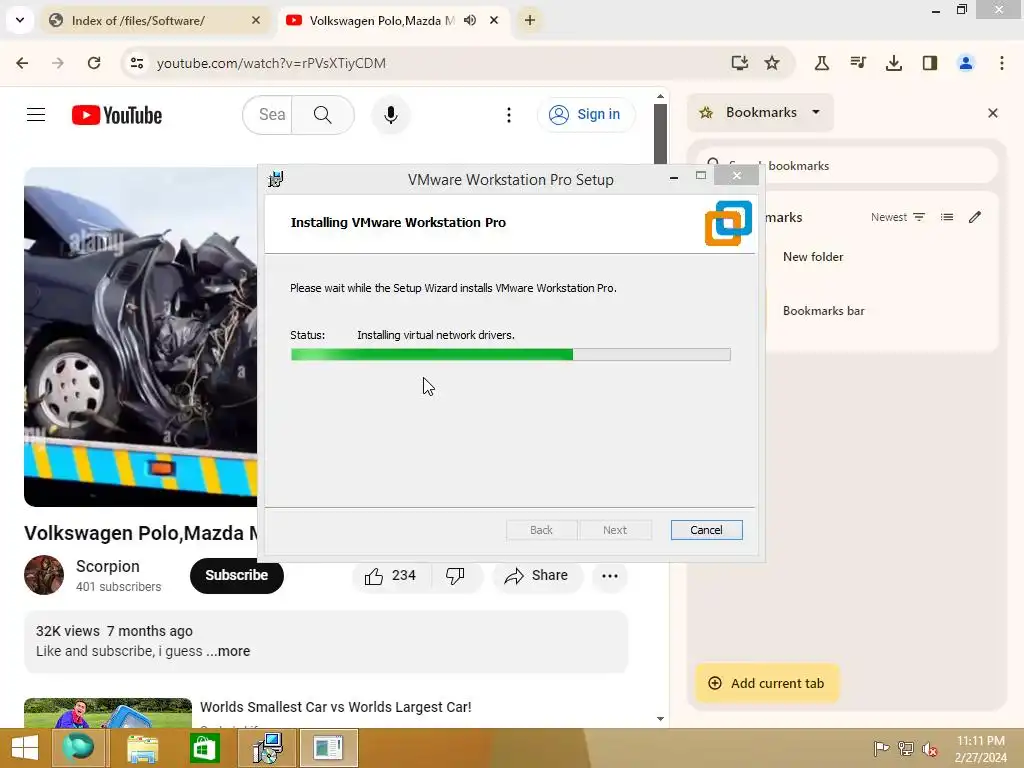Open Newest sort order dropdown

(x=898, y=217)
